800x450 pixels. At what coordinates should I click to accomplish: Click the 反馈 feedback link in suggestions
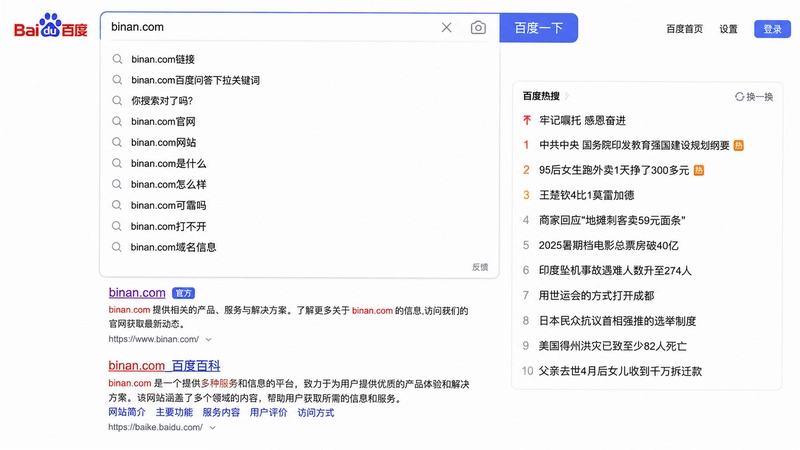coord(480,267)
